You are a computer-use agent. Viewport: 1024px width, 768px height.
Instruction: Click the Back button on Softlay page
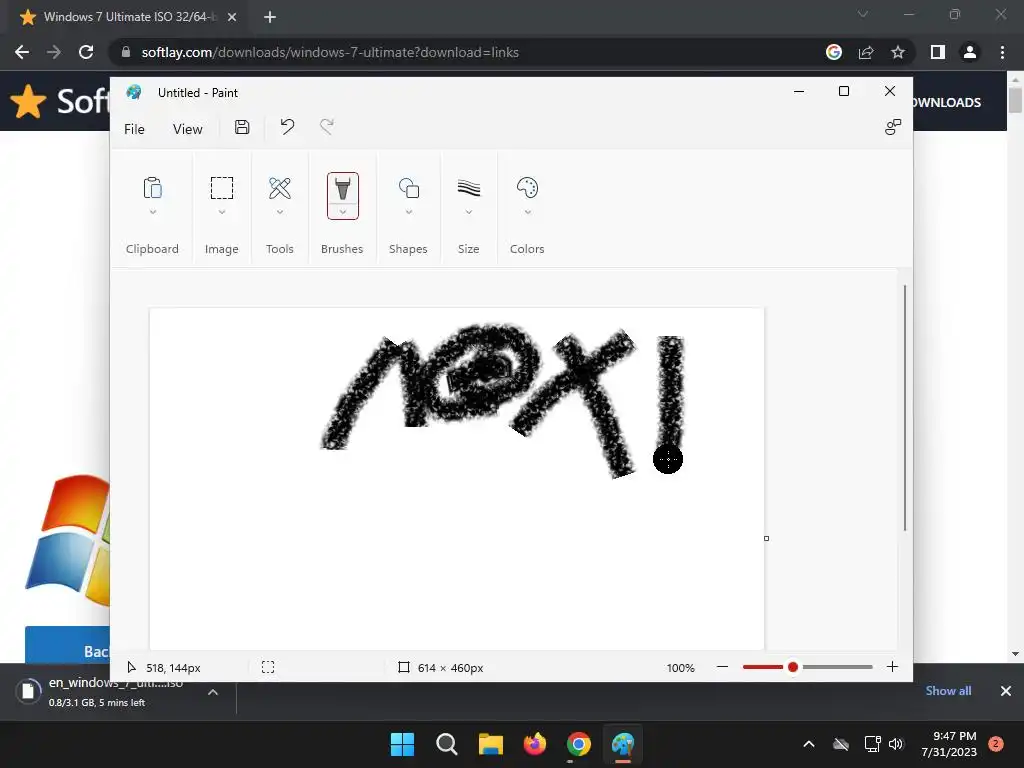click(68, 645)
